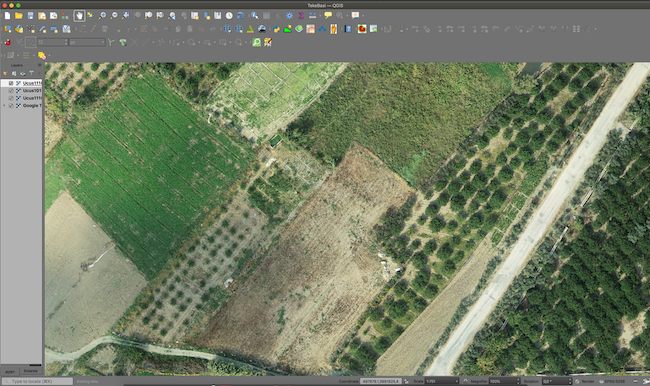This screenshot has height=386, width=650.
Task: Add a new layer group
Action: [x=14, y=73]
